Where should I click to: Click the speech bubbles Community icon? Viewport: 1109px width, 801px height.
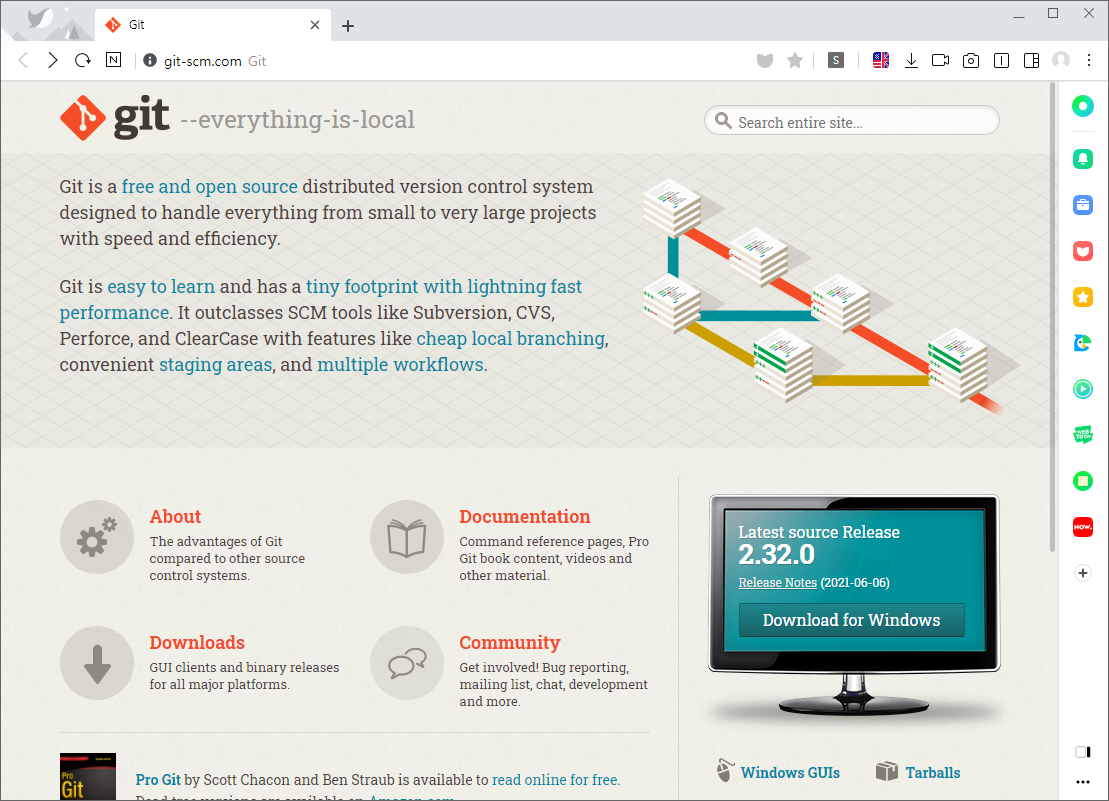tap(407, 663)
